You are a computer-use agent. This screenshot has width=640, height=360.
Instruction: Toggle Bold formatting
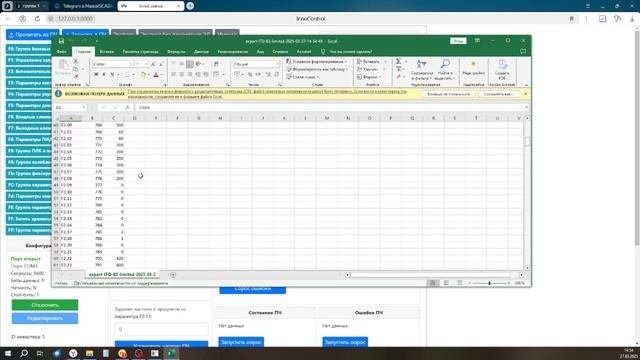(96, 75)
